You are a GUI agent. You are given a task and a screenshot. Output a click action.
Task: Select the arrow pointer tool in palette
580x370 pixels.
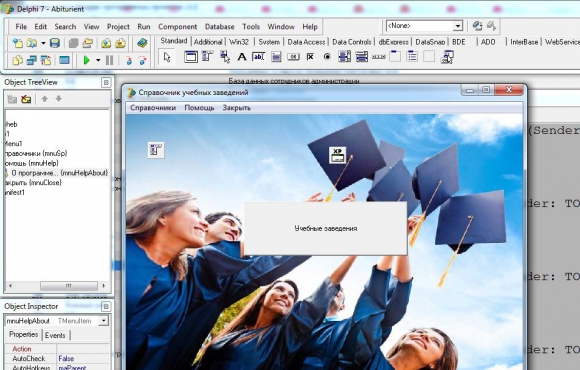click(x=167, y=57)
